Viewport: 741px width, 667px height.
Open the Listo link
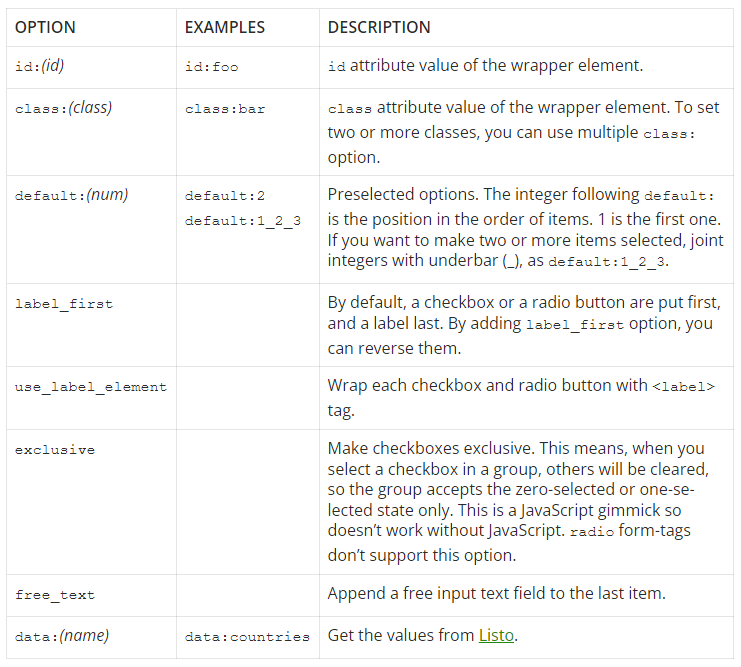pyautogui.click(x=496, y=635)
